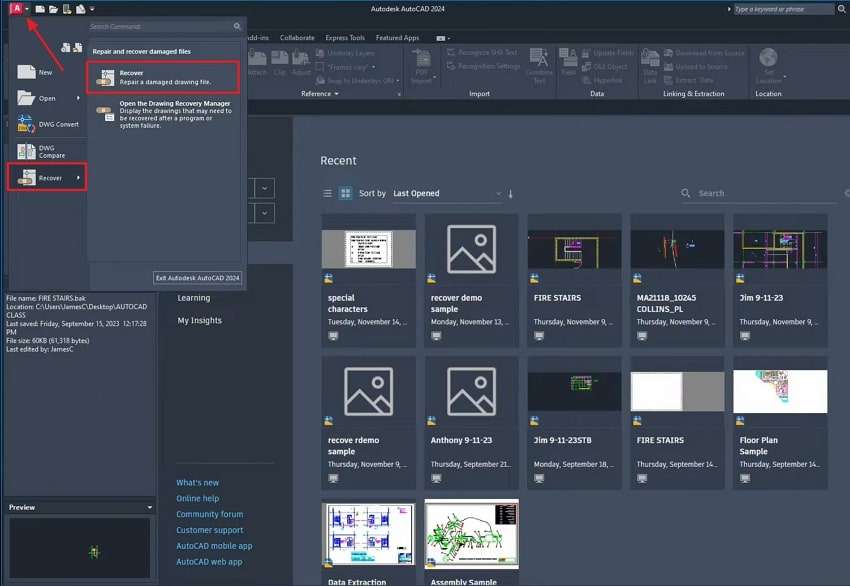Click Extract Data in Linking & Extraction
Screen dimensions: 850x586
point(689,80)
